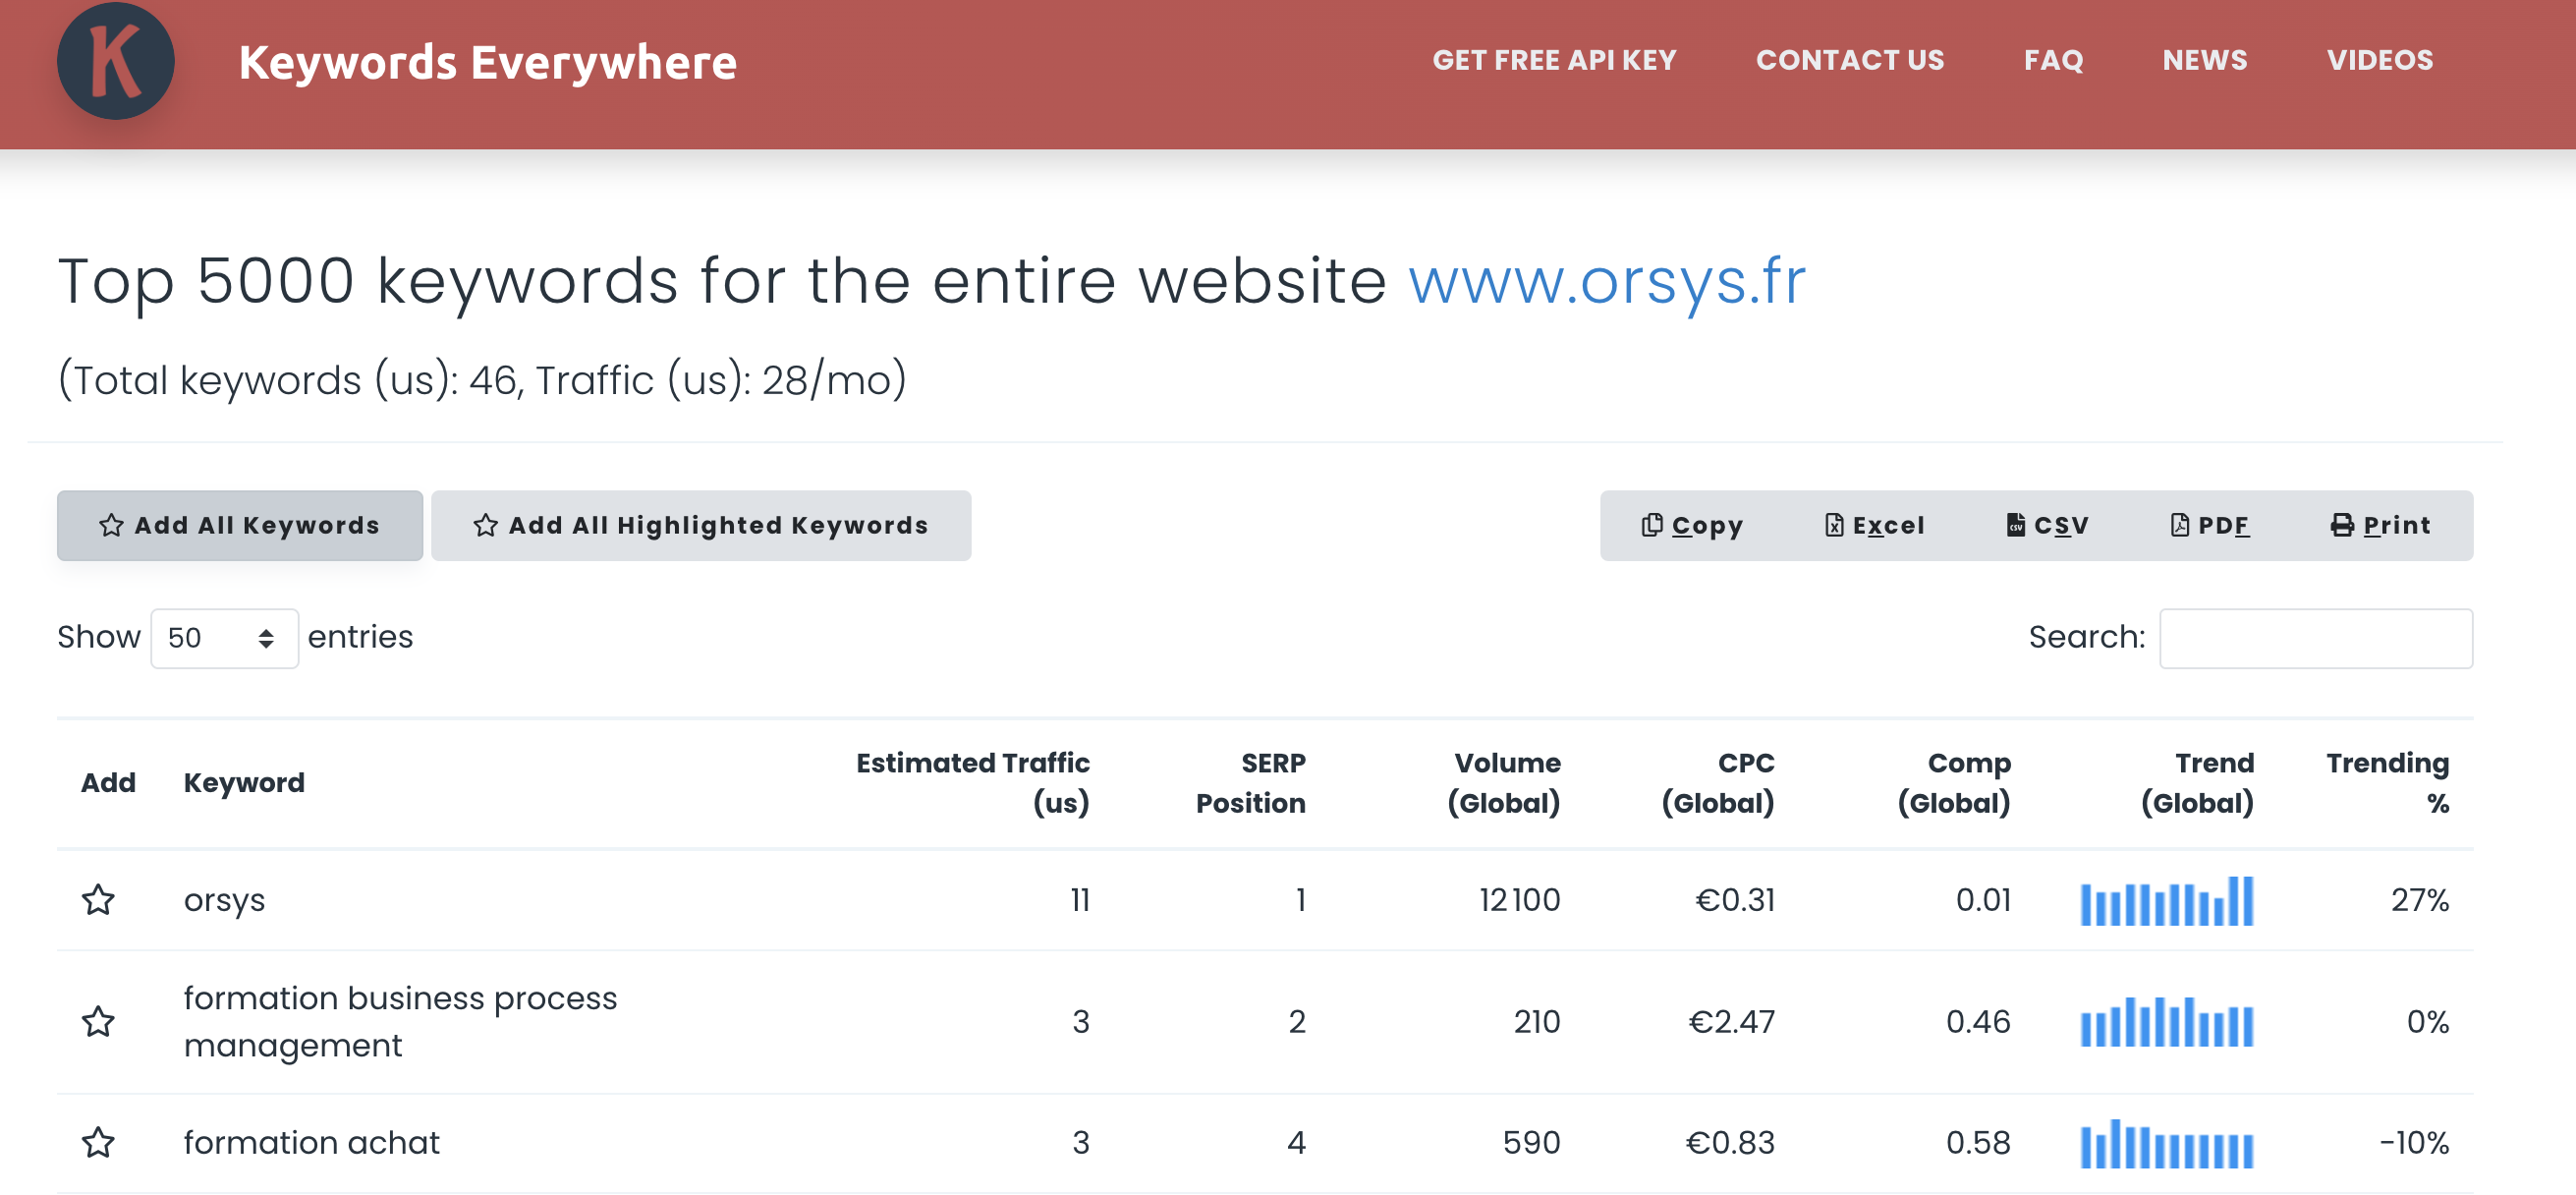Image resolution: width=2576 pixels, height=1195 pixels.
Task: Star the formation business process management keyword
Action: coord(98,1022)
